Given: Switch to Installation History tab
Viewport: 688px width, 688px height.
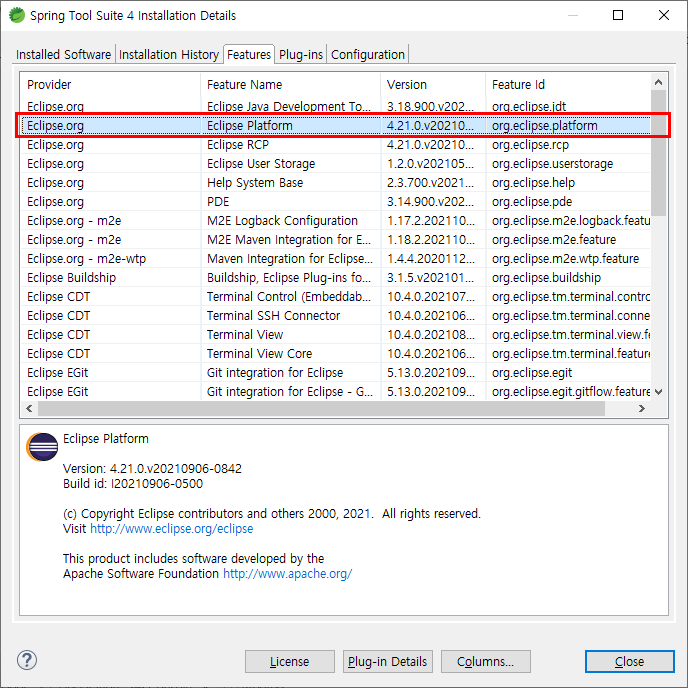Looking at the screenshot, I should point(169,54).
